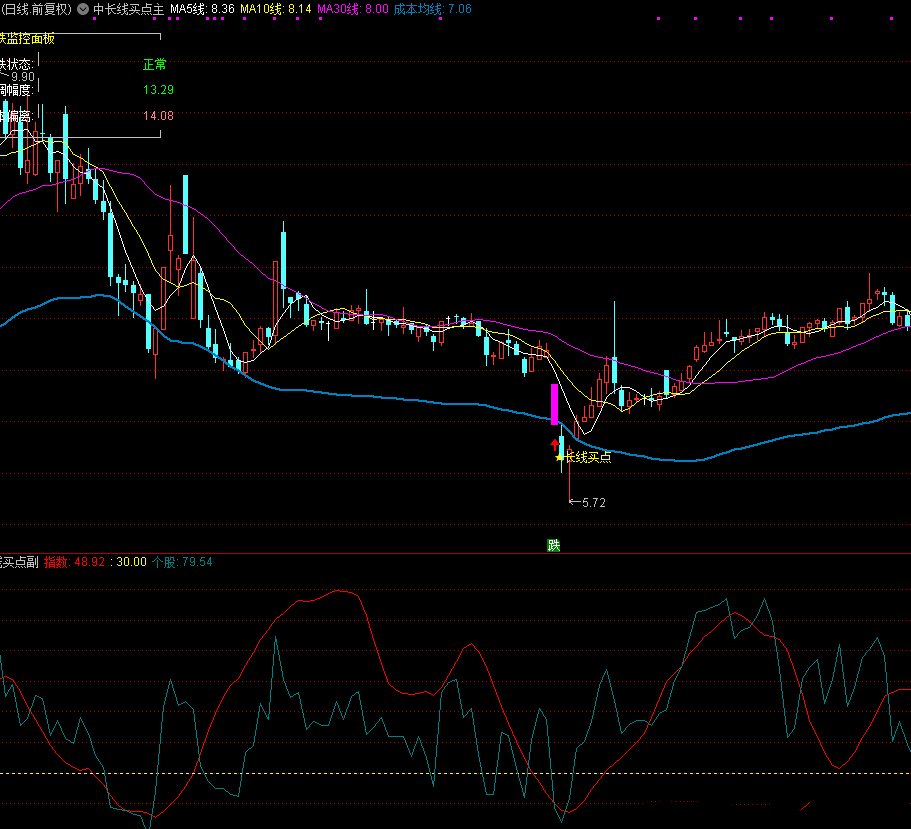Screen dimensions: 911x829
Task: Select the 13.29 value in the panel
Action: [x=158, y=90]
